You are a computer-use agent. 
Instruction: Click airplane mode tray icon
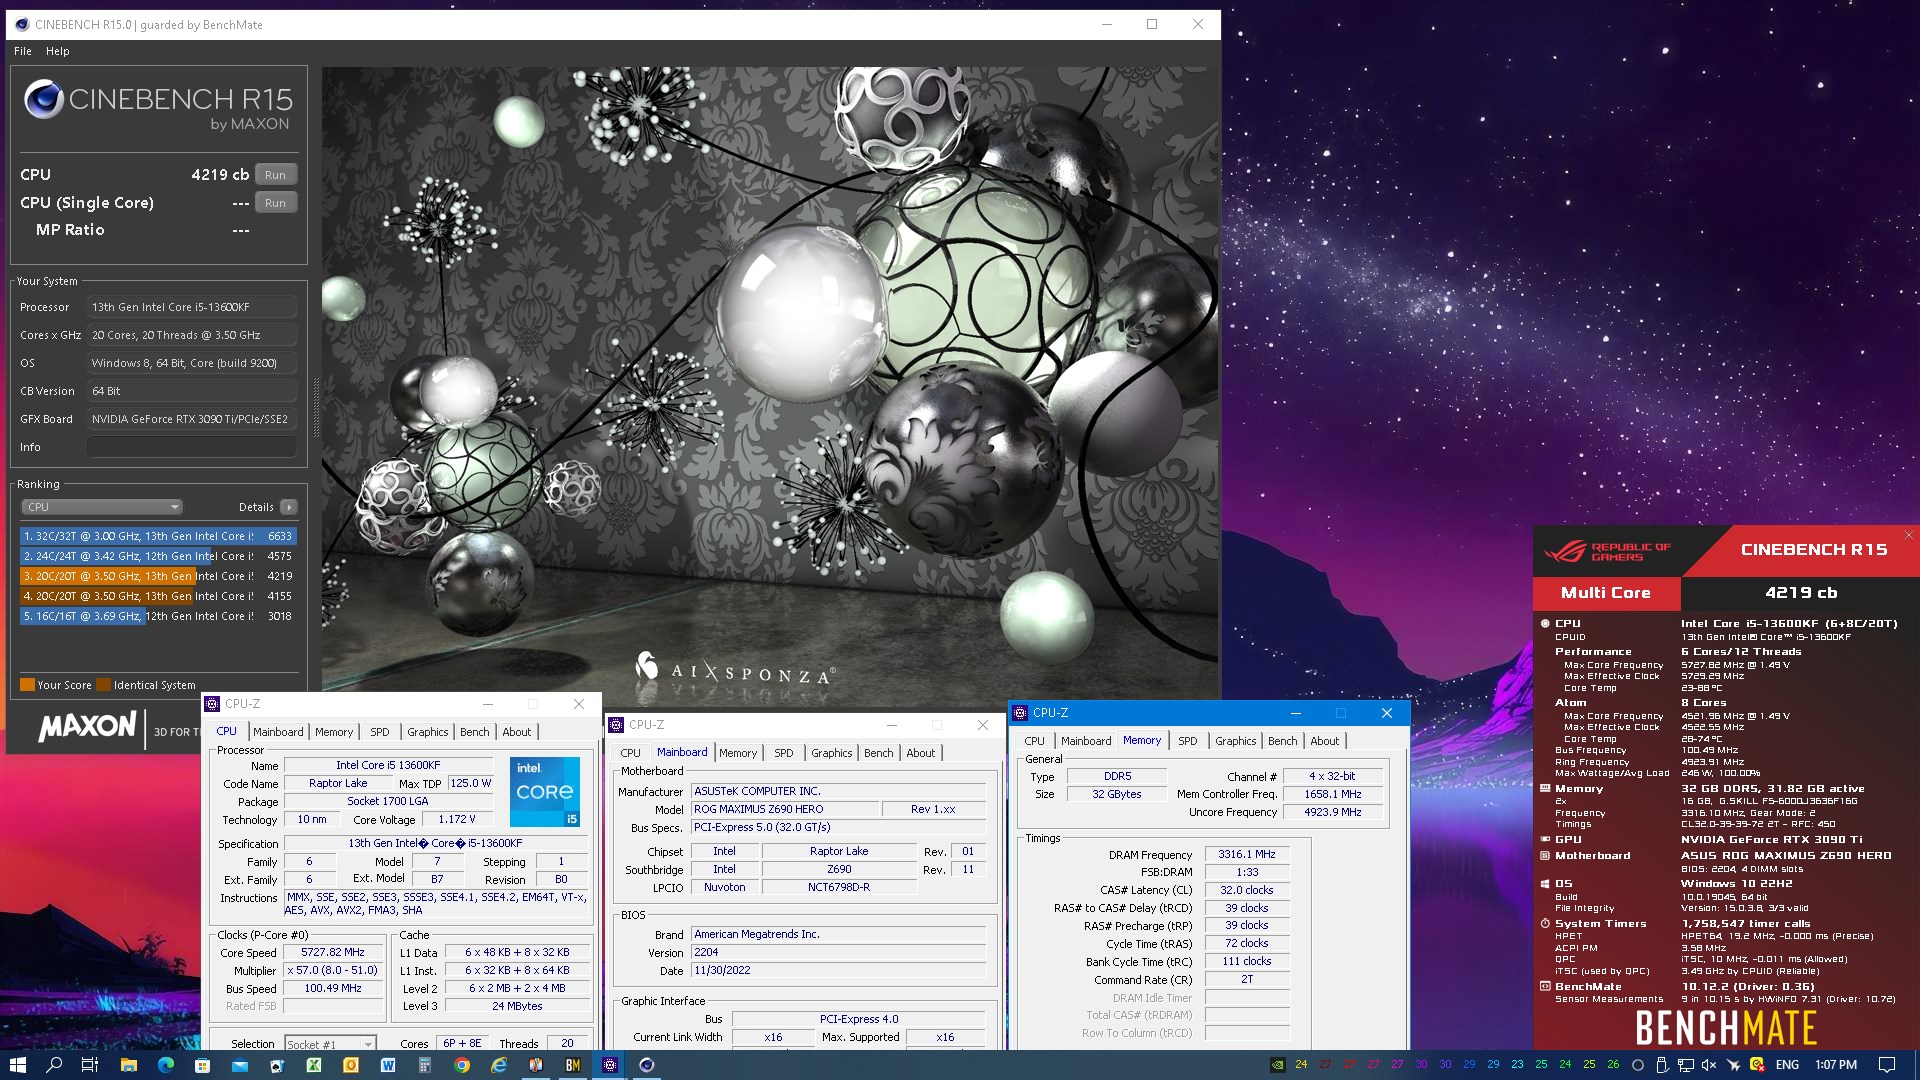pos(1734,1065)
